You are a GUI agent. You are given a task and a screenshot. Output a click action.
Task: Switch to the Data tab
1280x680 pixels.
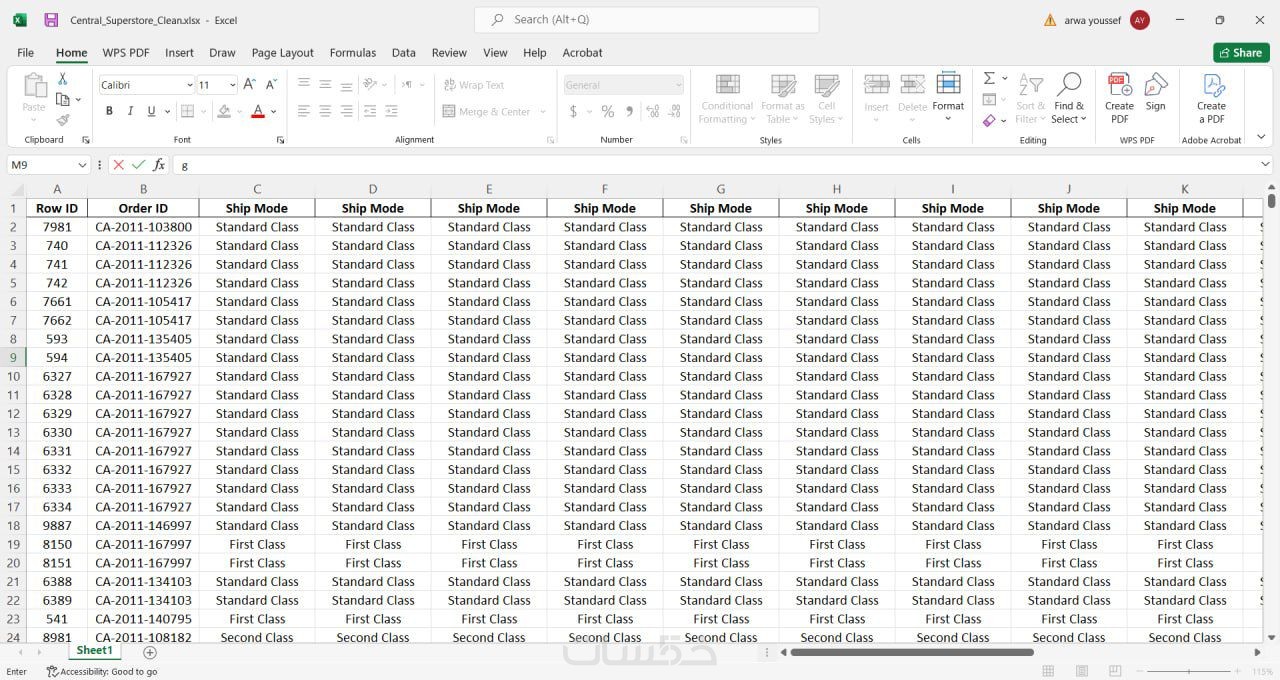[x=404, y=53]
